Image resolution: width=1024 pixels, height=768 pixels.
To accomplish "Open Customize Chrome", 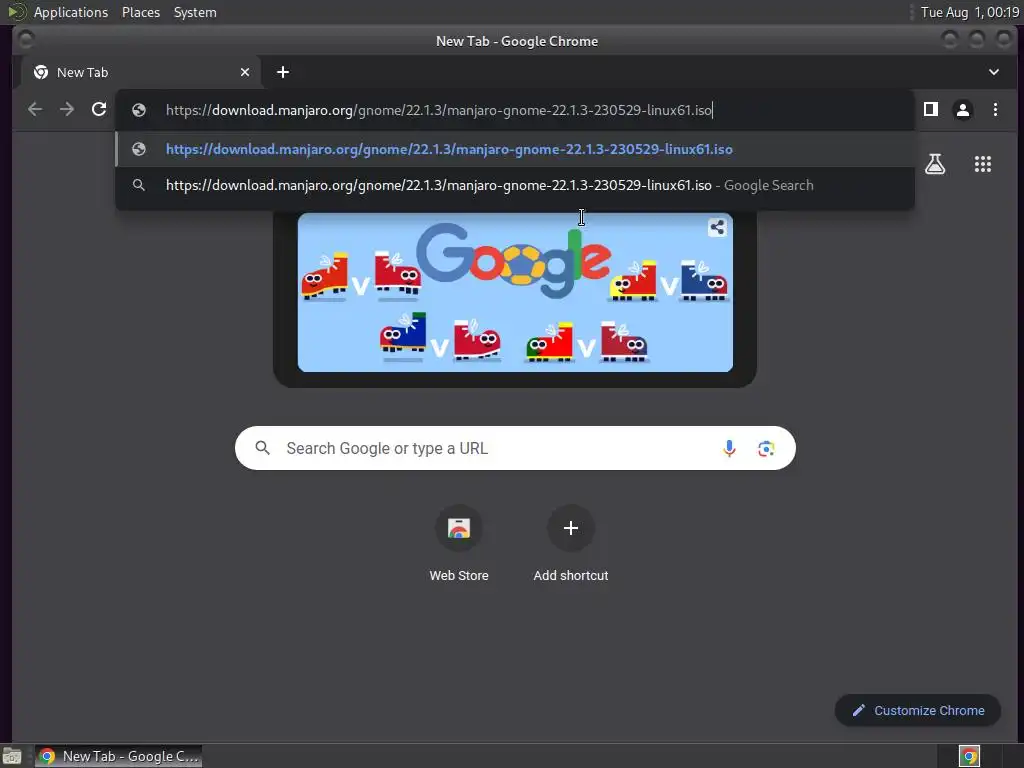I will 918,710.
